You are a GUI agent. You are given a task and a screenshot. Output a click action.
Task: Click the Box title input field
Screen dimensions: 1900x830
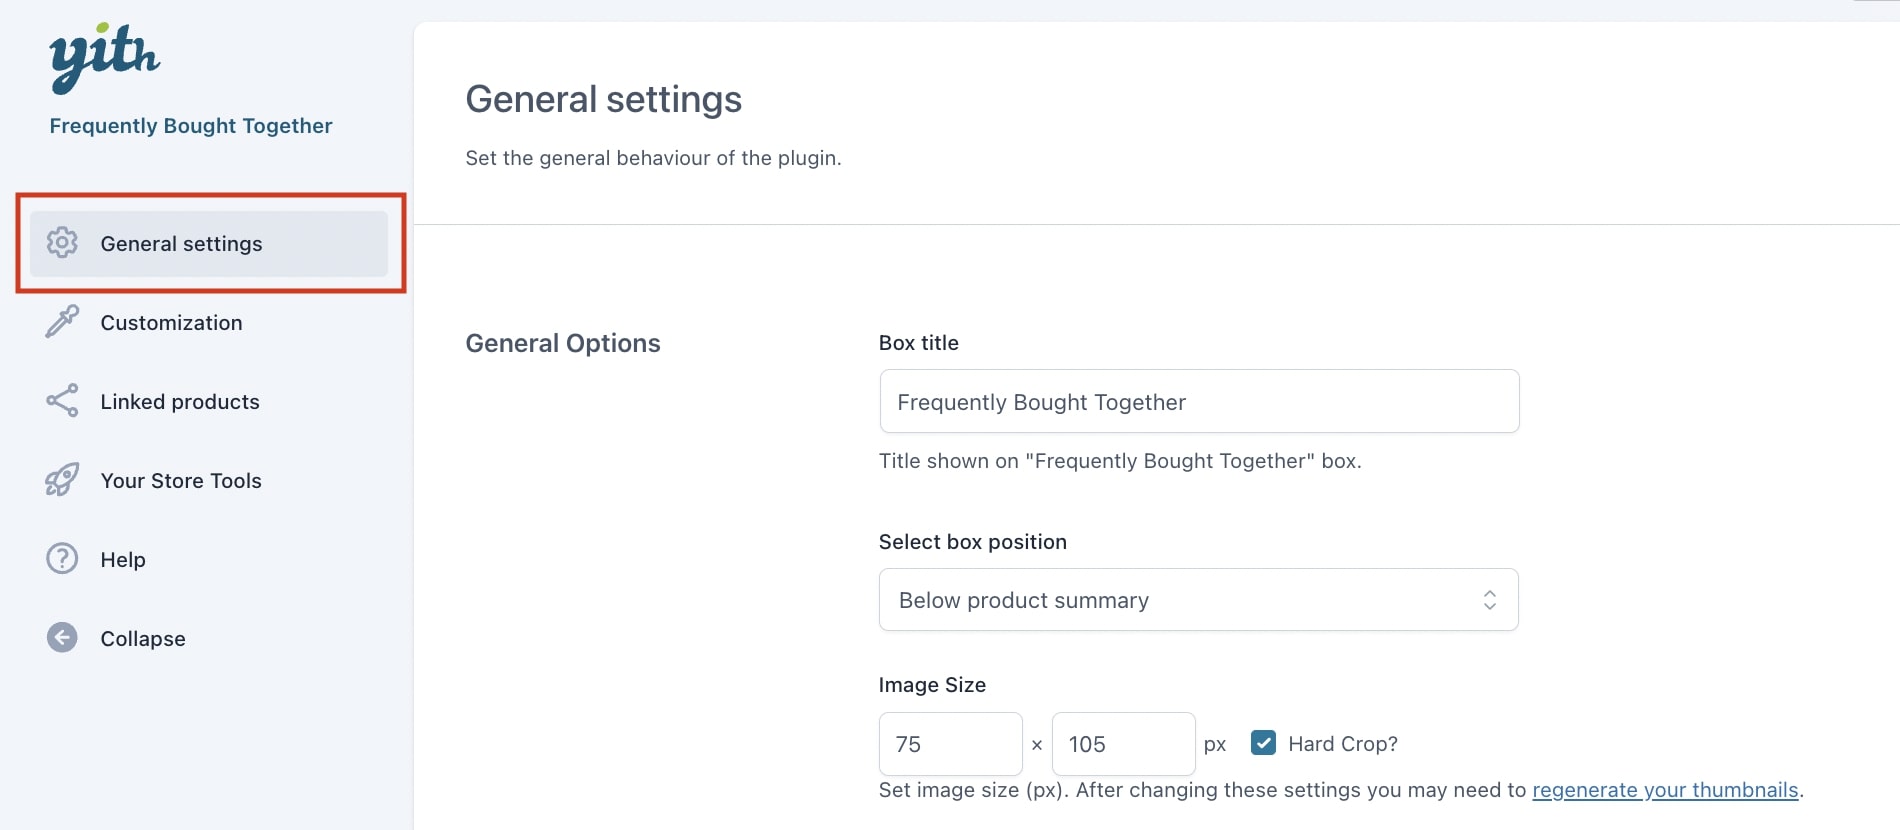click(x=1199, y=401)
